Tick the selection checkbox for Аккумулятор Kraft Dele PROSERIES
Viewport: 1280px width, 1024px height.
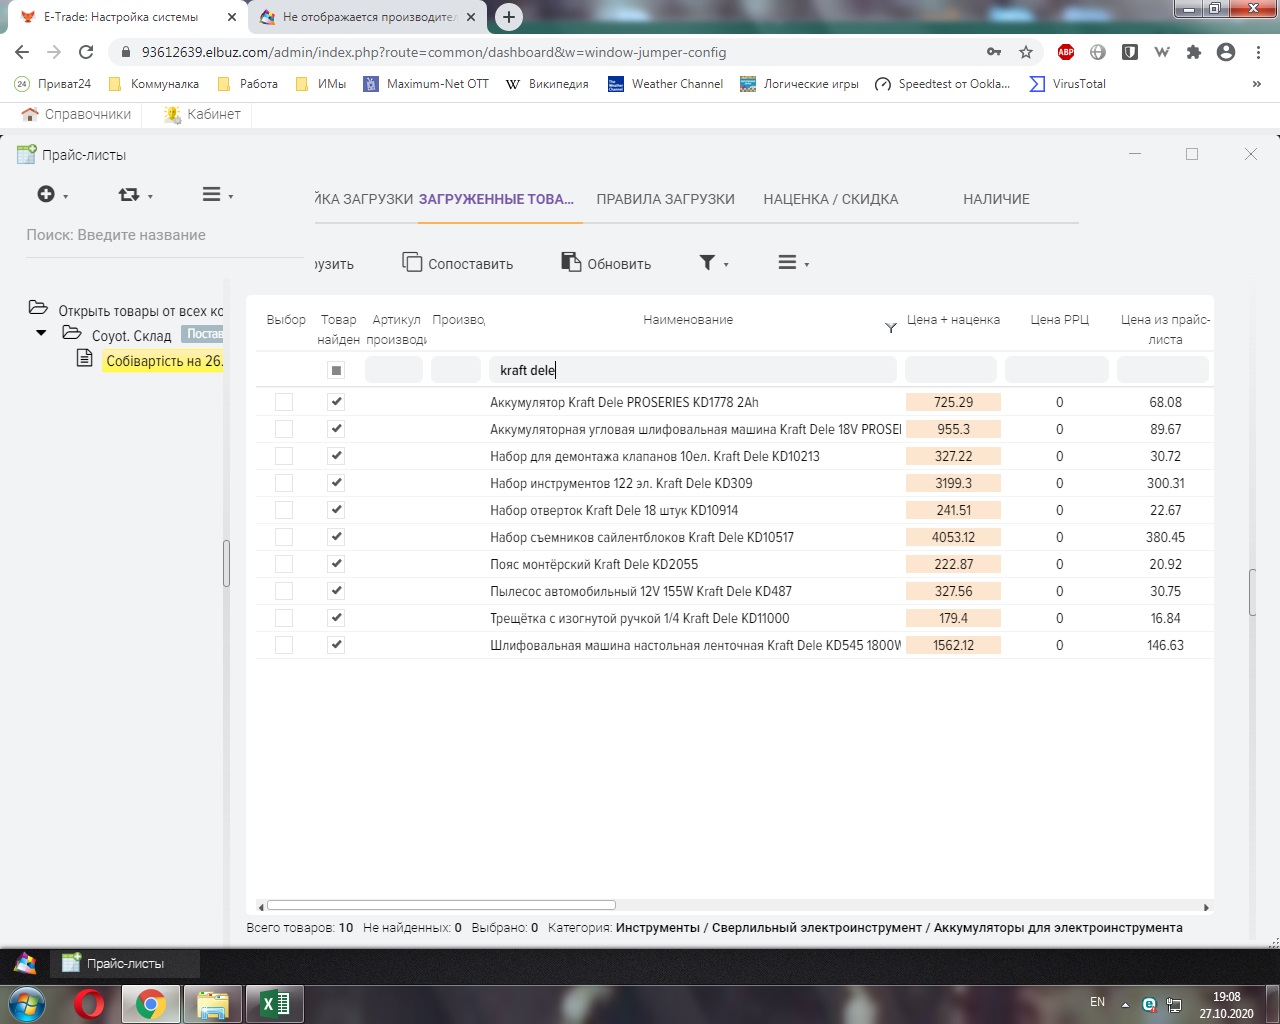click(x=284, y=402)
